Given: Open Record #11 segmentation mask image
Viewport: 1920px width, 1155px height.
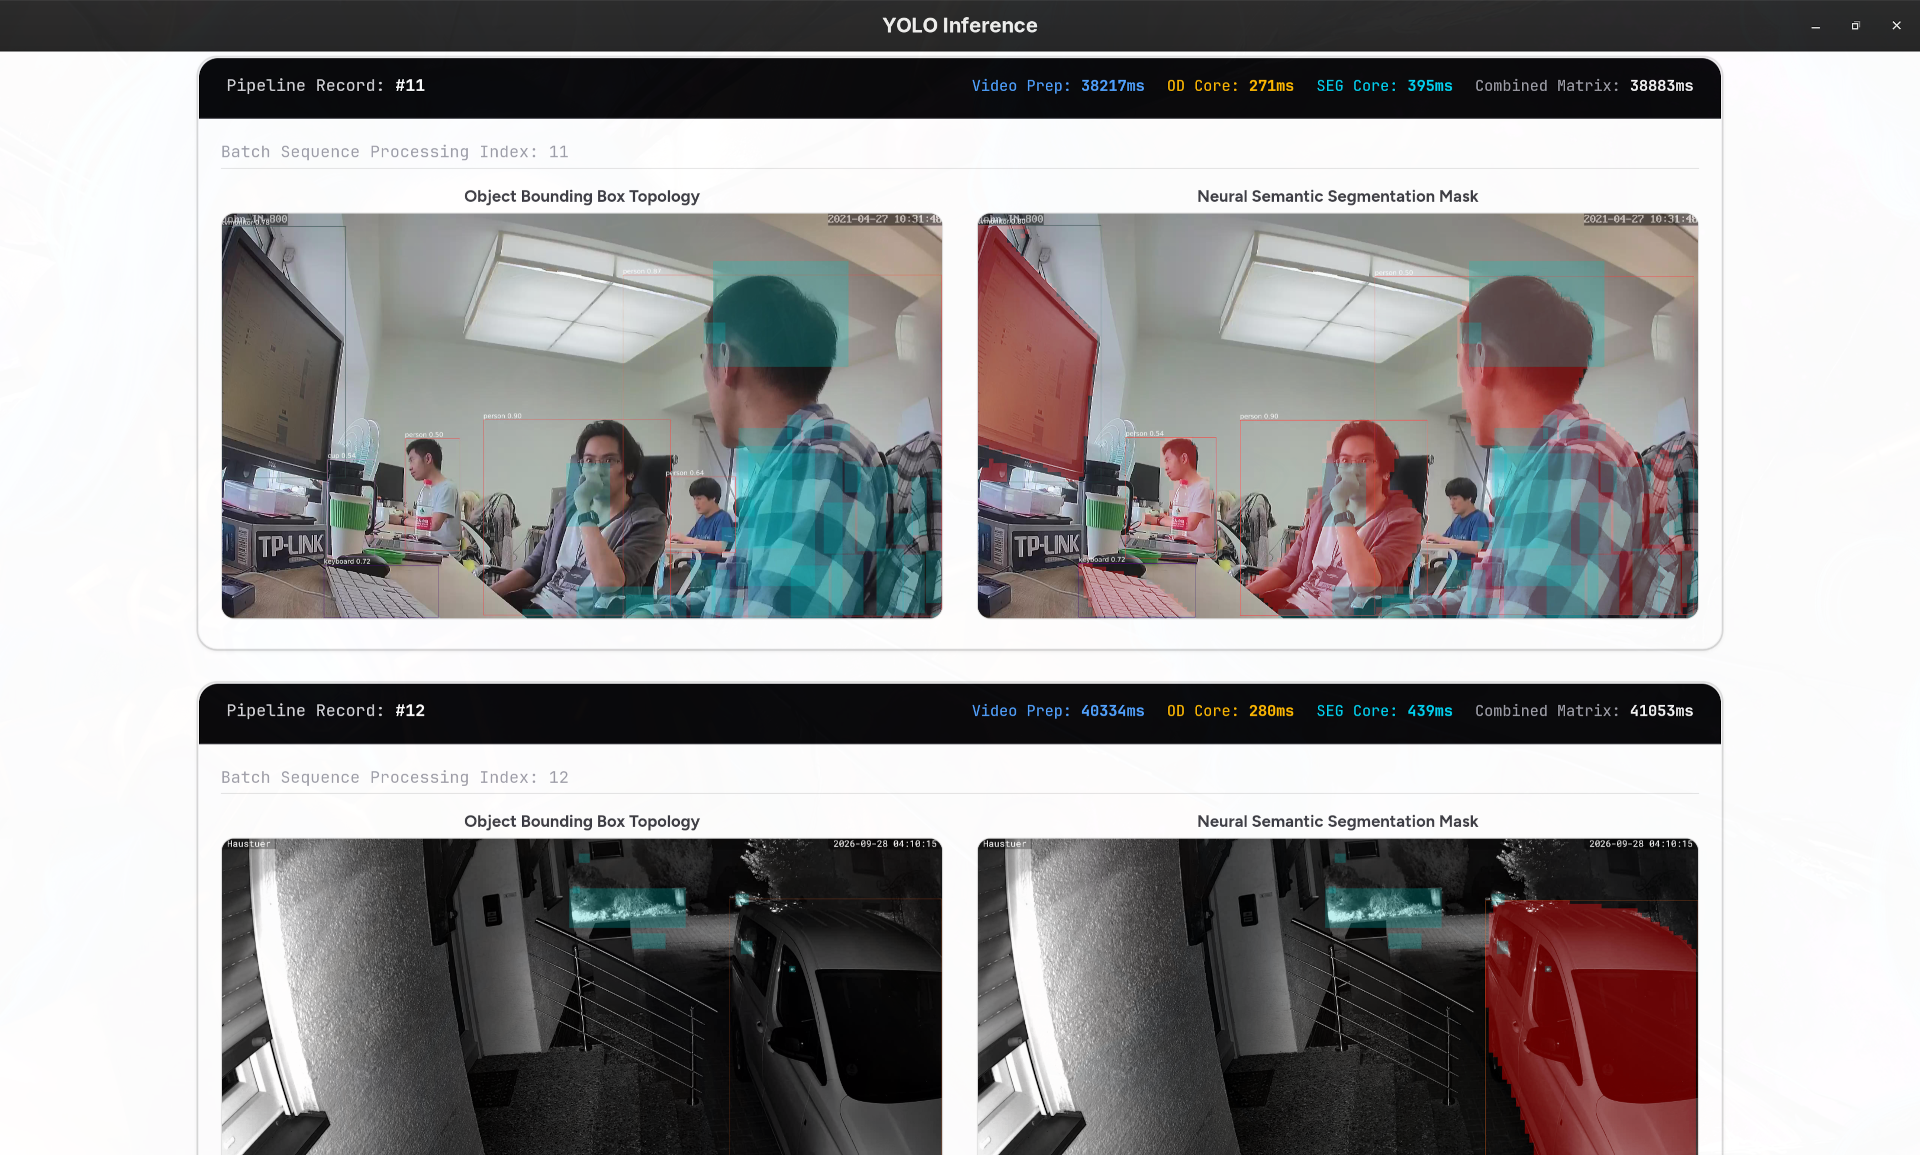Looking at the screenshot, I should (1338, 415).
